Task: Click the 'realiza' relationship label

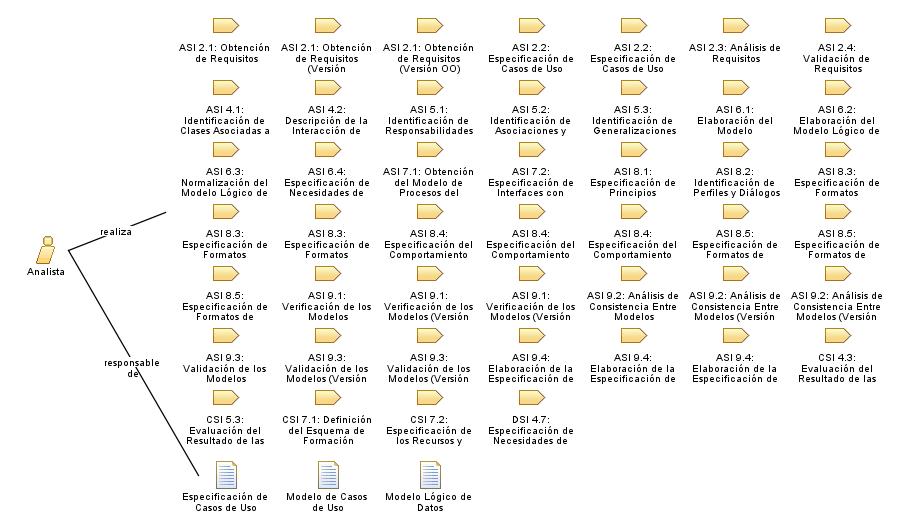Action: coord(115,231)
